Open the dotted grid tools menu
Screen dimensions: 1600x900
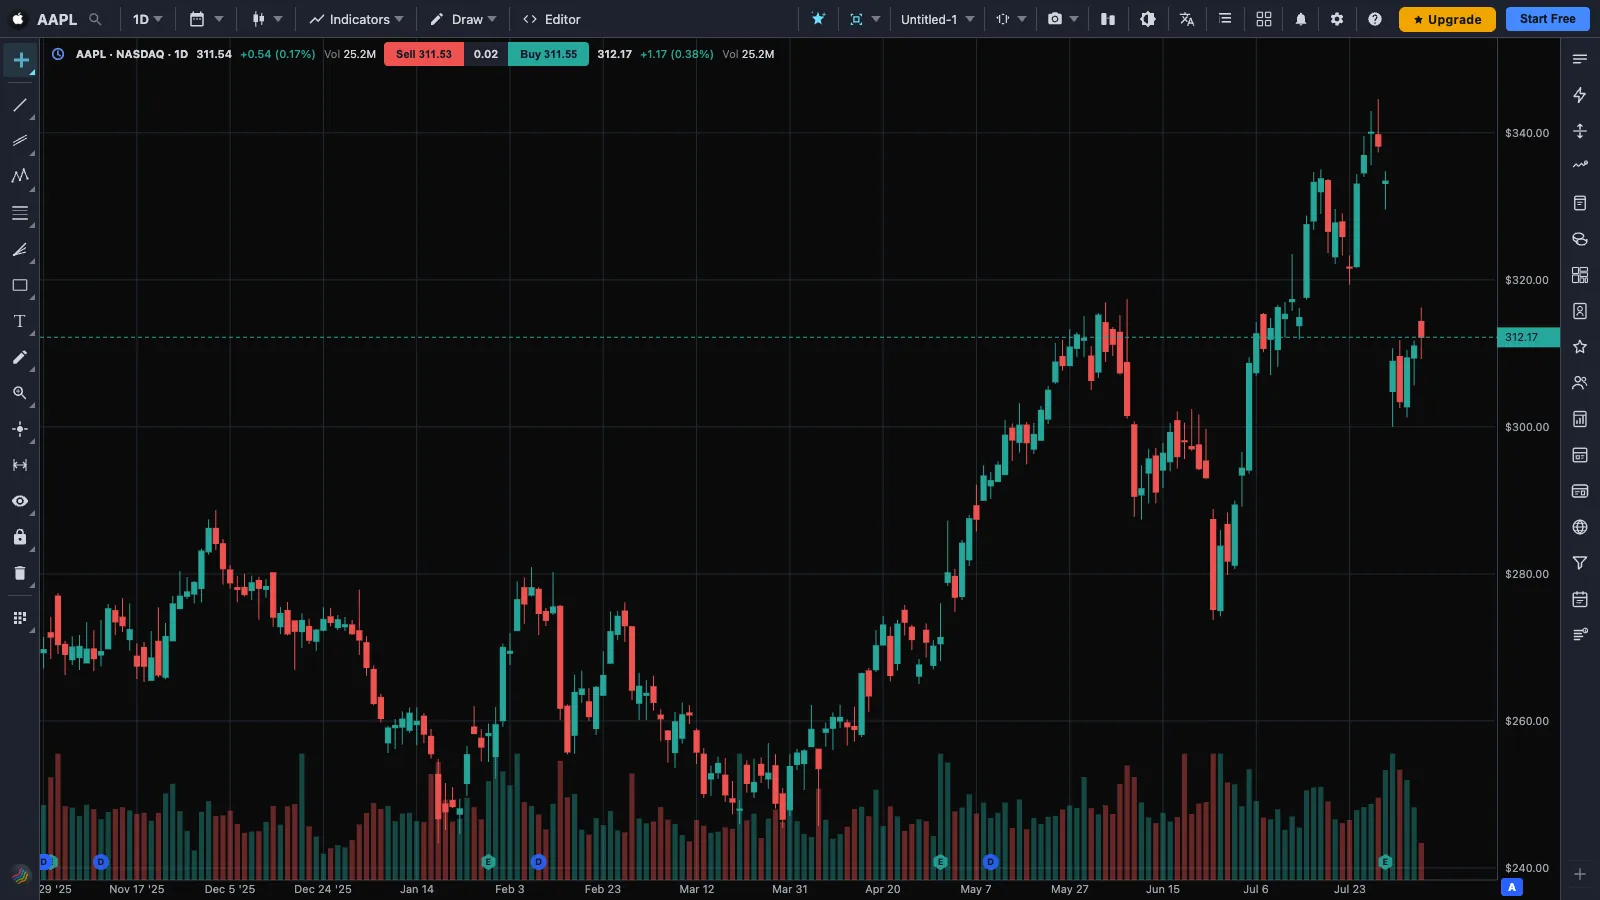(x=19, y=618)
